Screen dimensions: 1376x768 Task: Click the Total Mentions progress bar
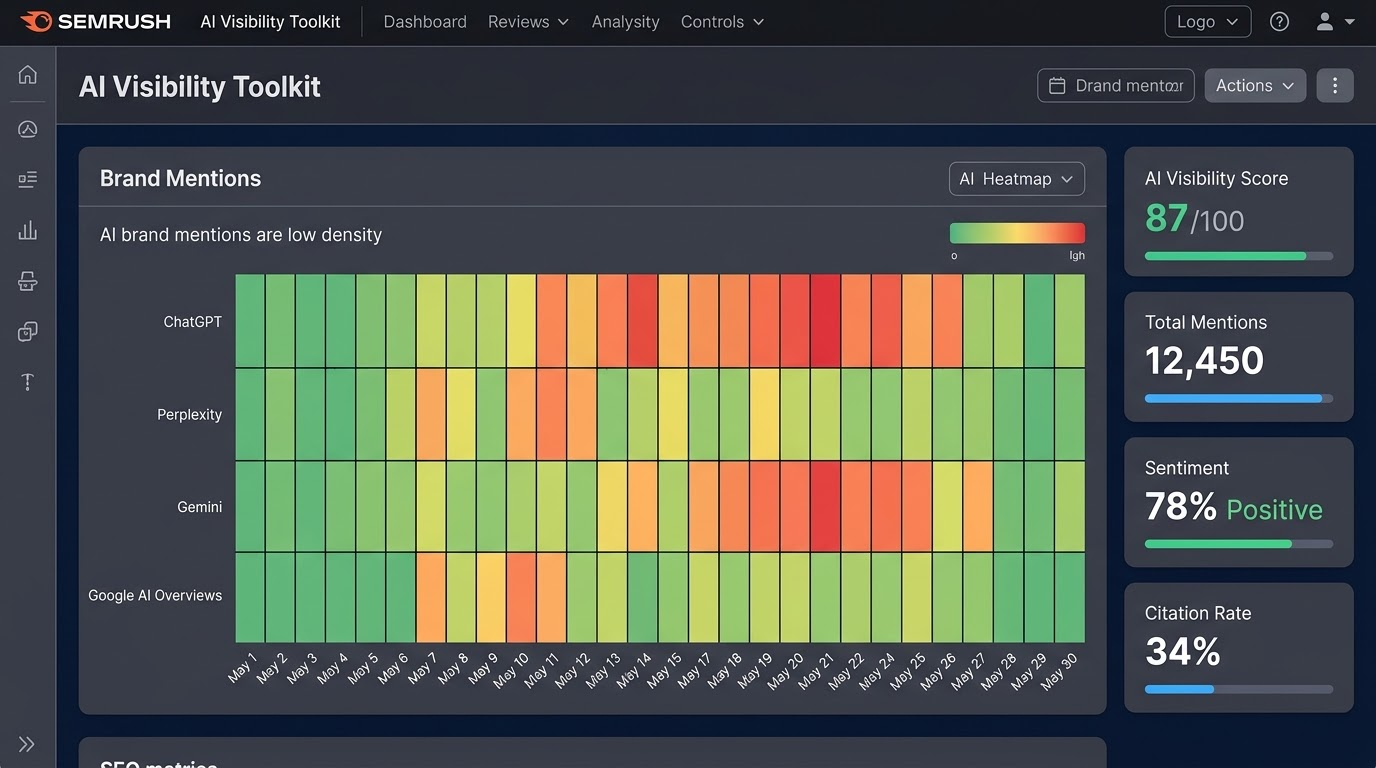coord(1239,398)
